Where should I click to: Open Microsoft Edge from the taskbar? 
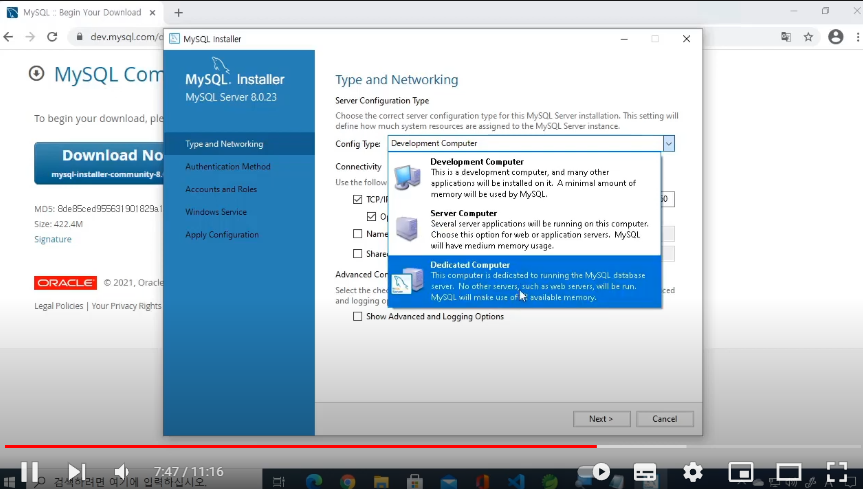pyautogui.click(x=314, y=482)
